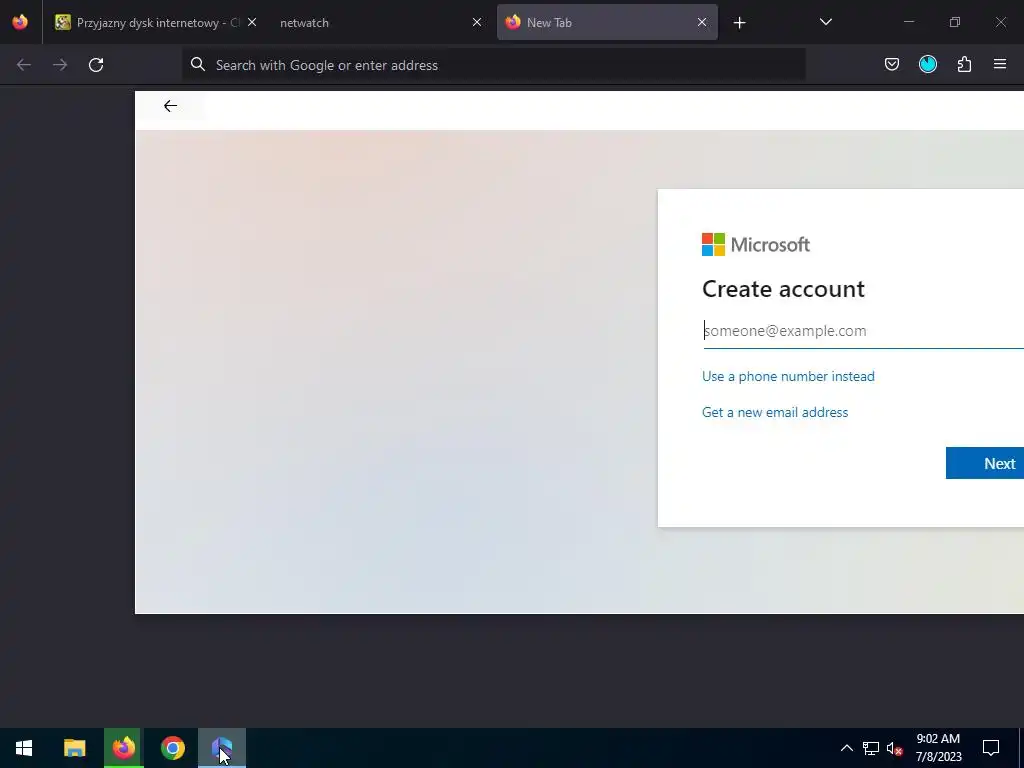Screen dimensions: 1024x768
Task: Expand the list all tabs chevron
Action: (825, 22)
